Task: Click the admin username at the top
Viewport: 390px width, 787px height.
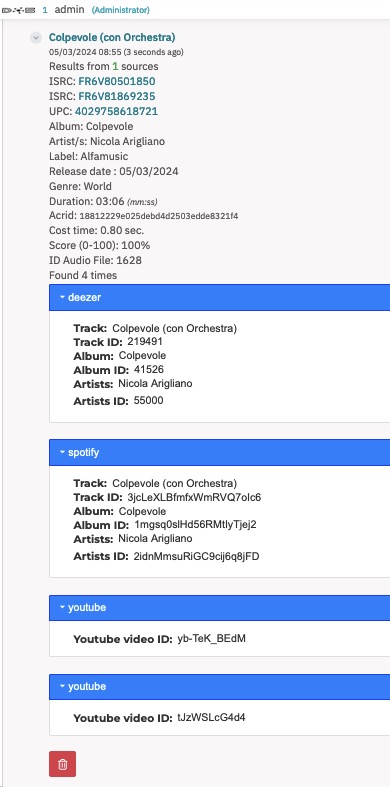Action: [69, 10]
